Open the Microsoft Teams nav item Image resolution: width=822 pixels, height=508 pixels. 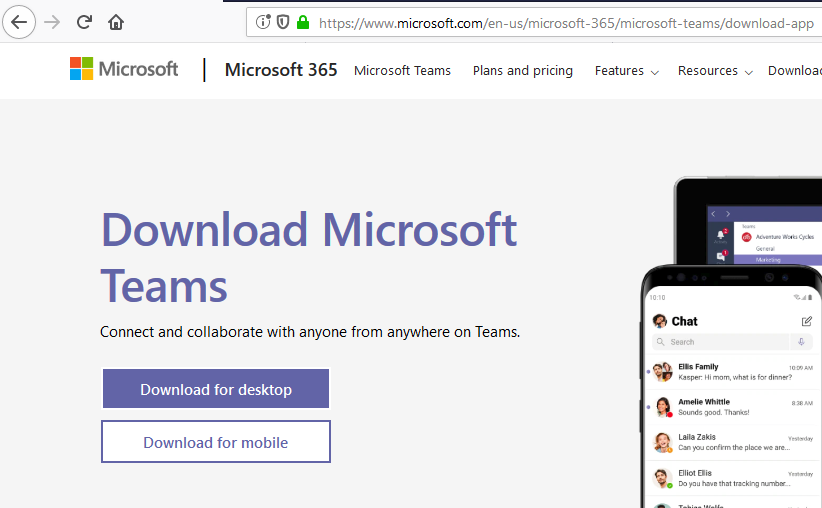[402, 71]
